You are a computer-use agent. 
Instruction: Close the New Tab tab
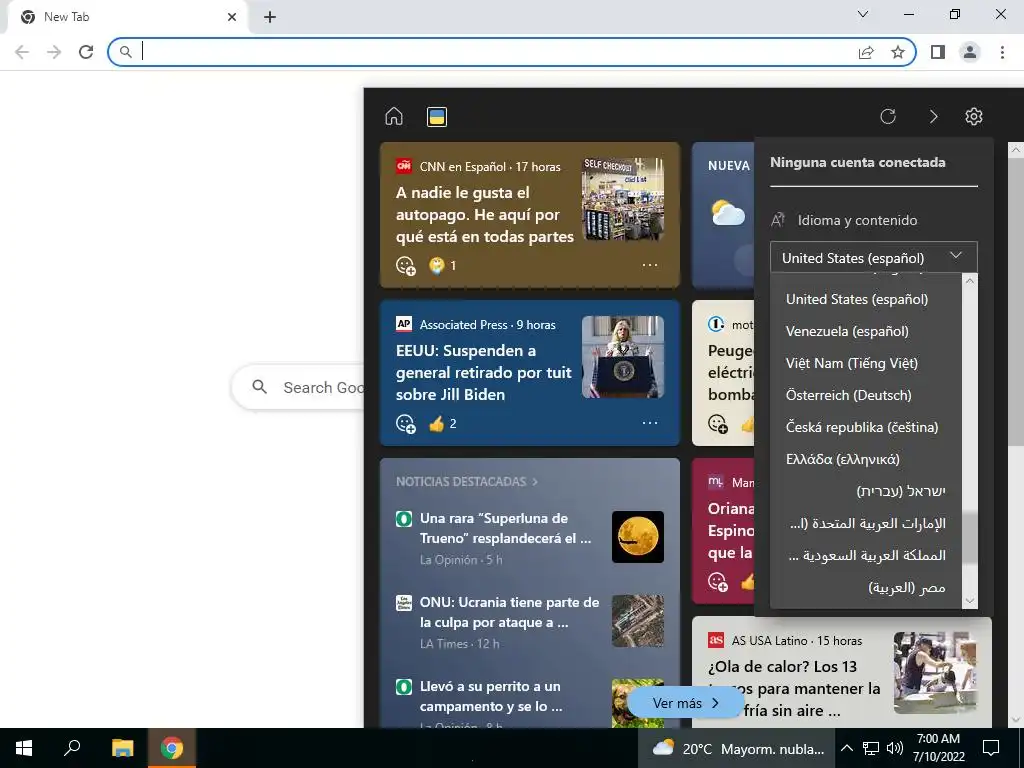click(232, 17)
